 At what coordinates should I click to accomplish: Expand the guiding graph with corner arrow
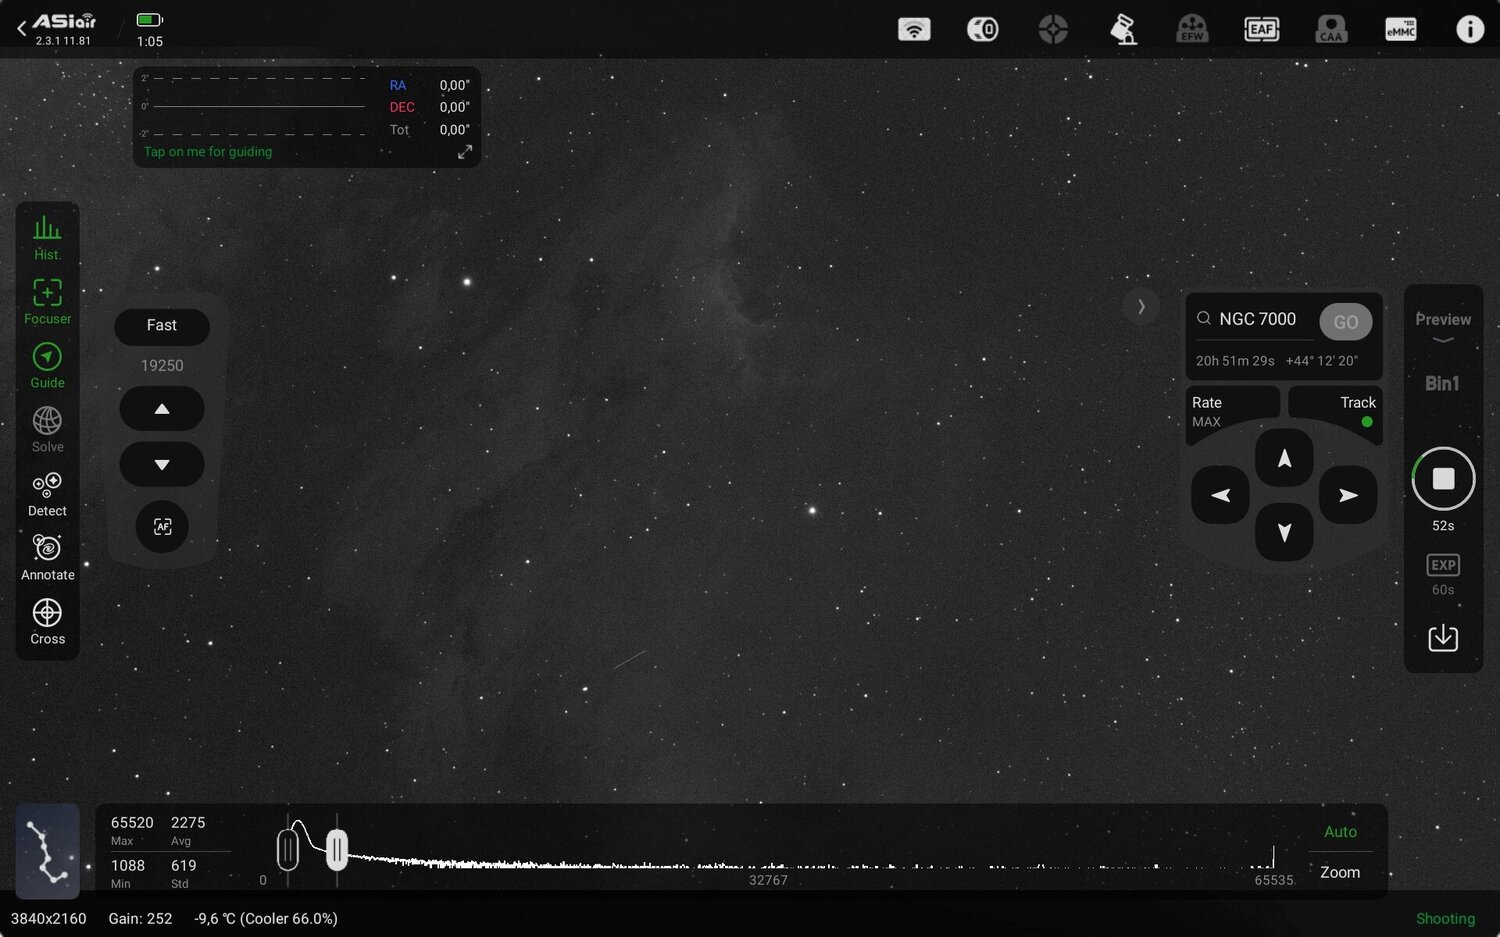tap(464, 151)
